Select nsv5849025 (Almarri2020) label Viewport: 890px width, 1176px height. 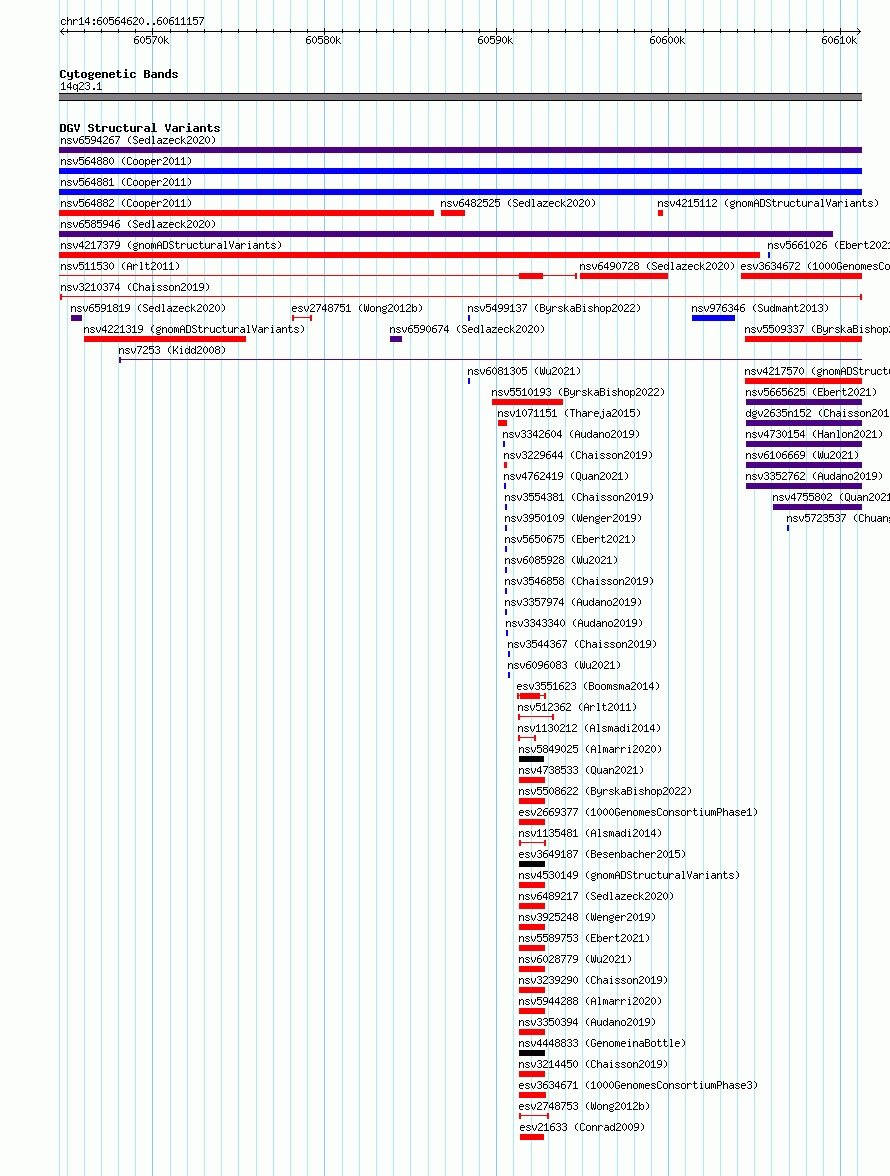coord(590,749)
